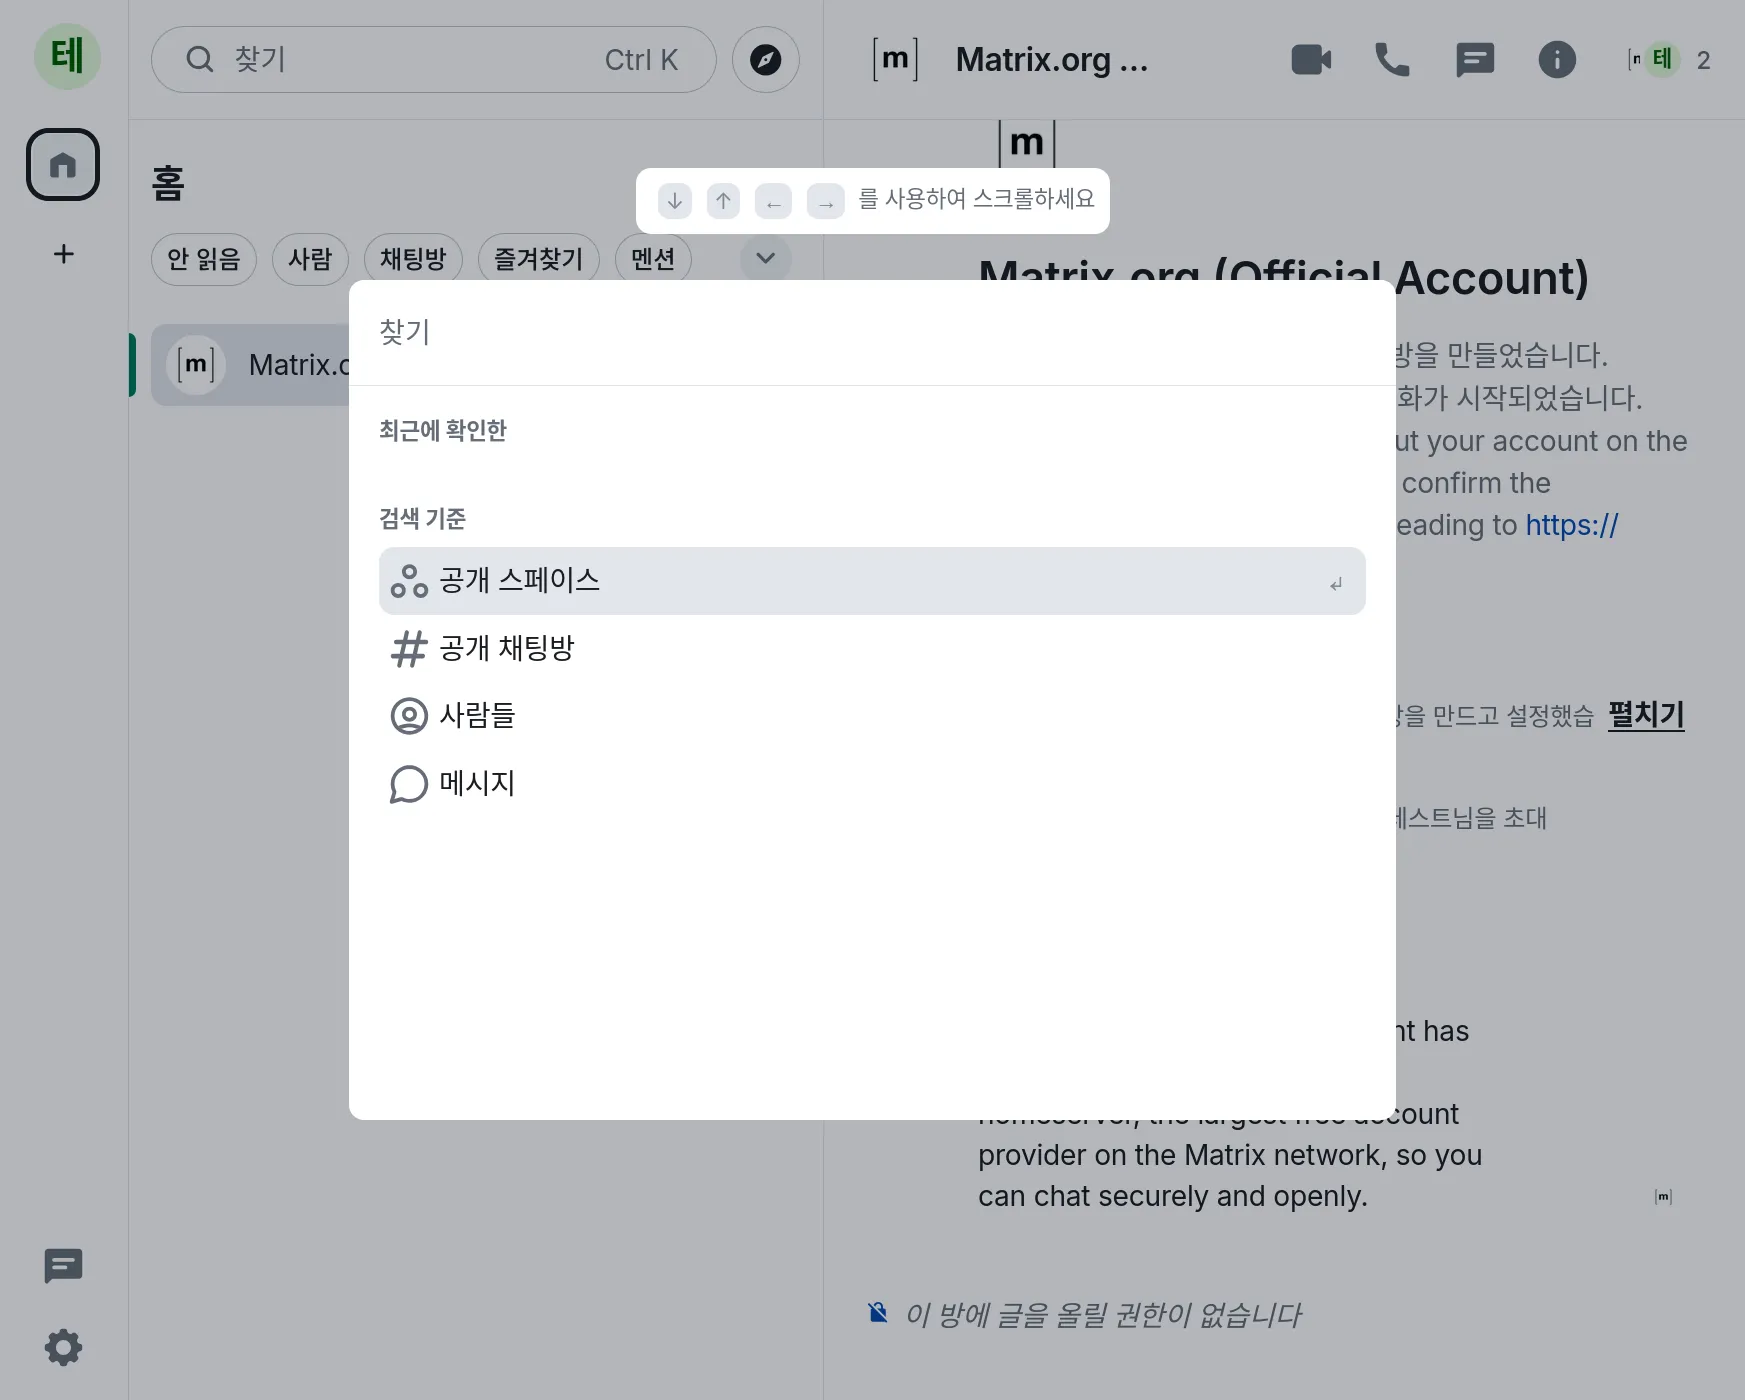
Task: Select 공개 채팅방 search option
Action: [x=872, y=649]
